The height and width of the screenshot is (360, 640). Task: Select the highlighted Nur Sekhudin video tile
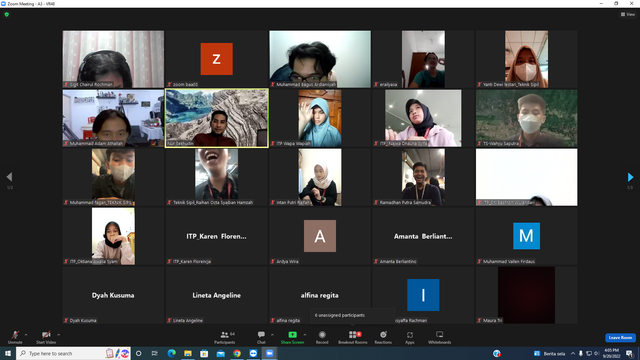click(216, 118)
